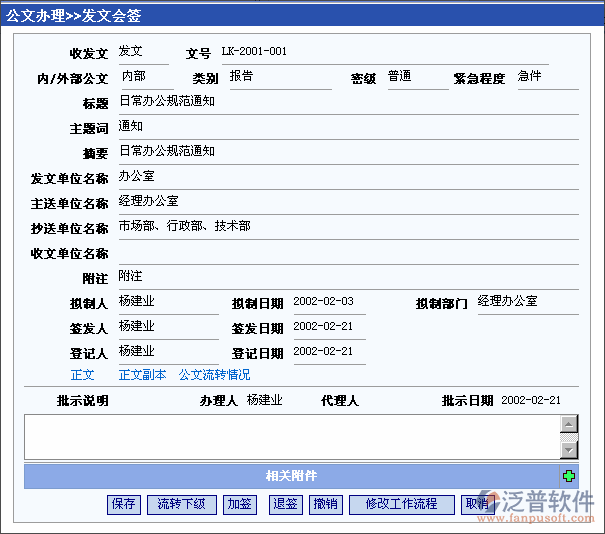The image size is (605, 534).
Task: Click the 取消 button
Action: [476, 504]
